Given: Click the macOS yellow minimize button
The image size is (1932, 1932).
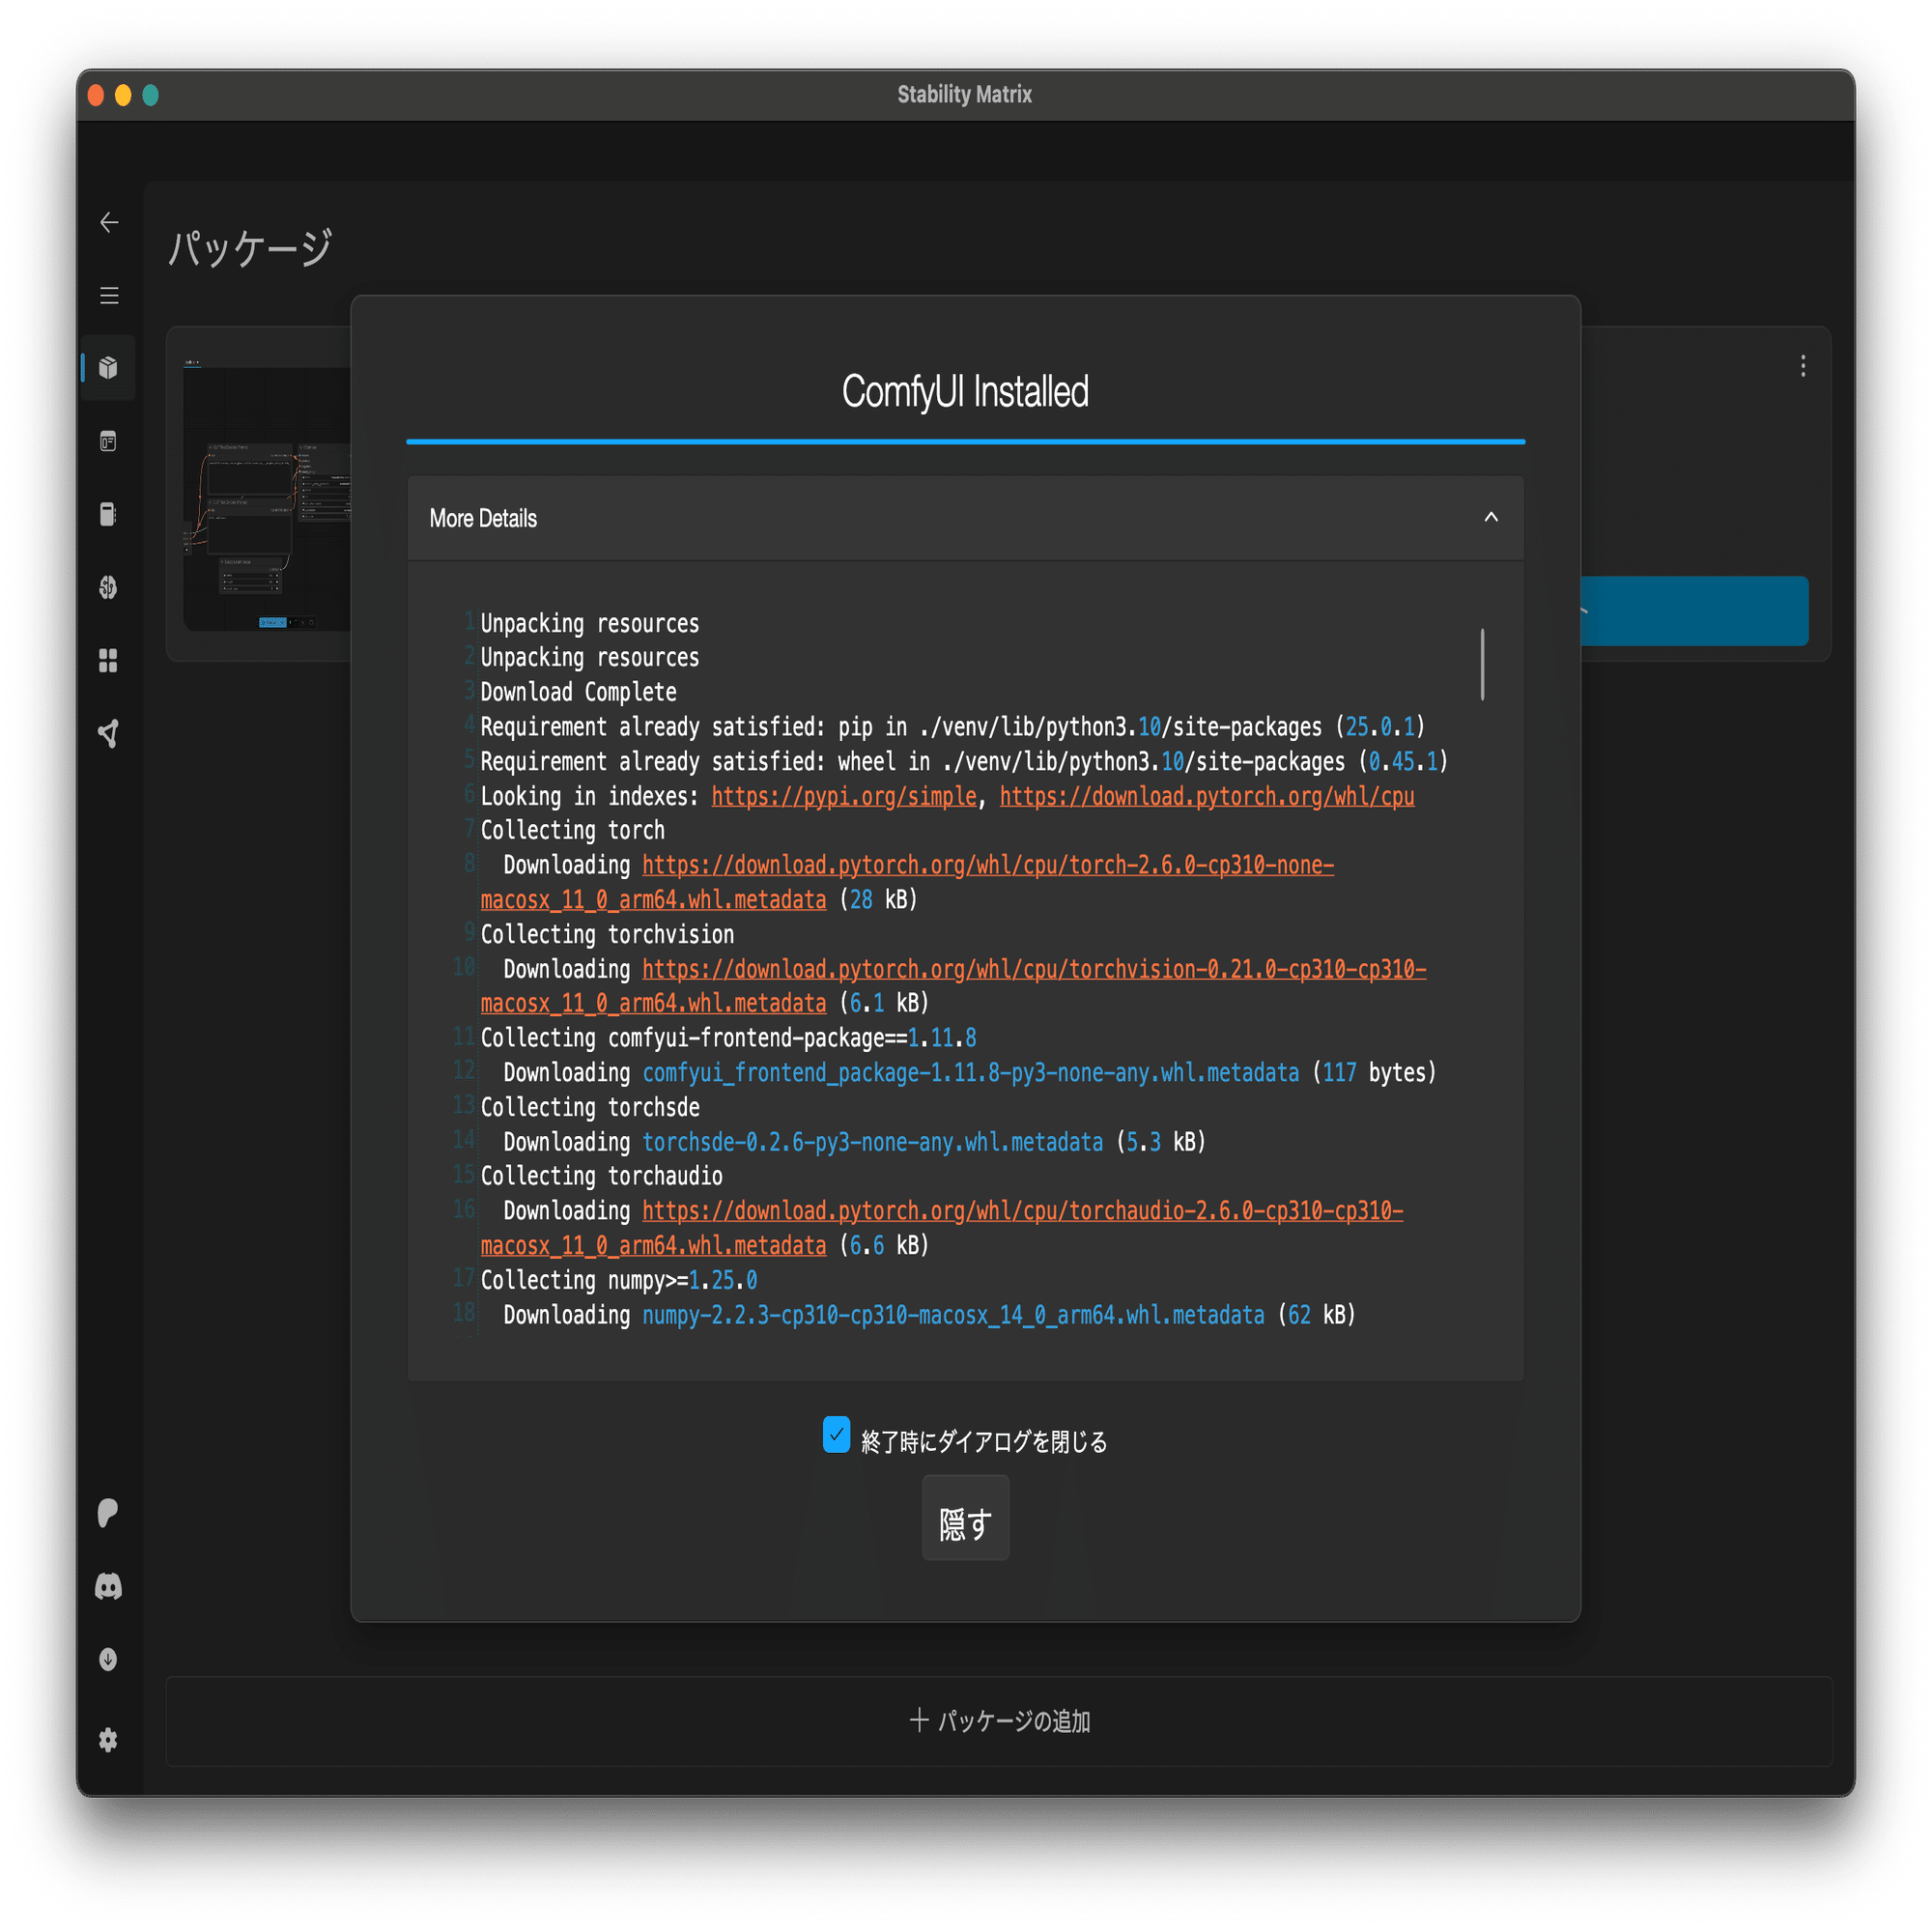Looking at the screenshot, I should click(123, 95).
